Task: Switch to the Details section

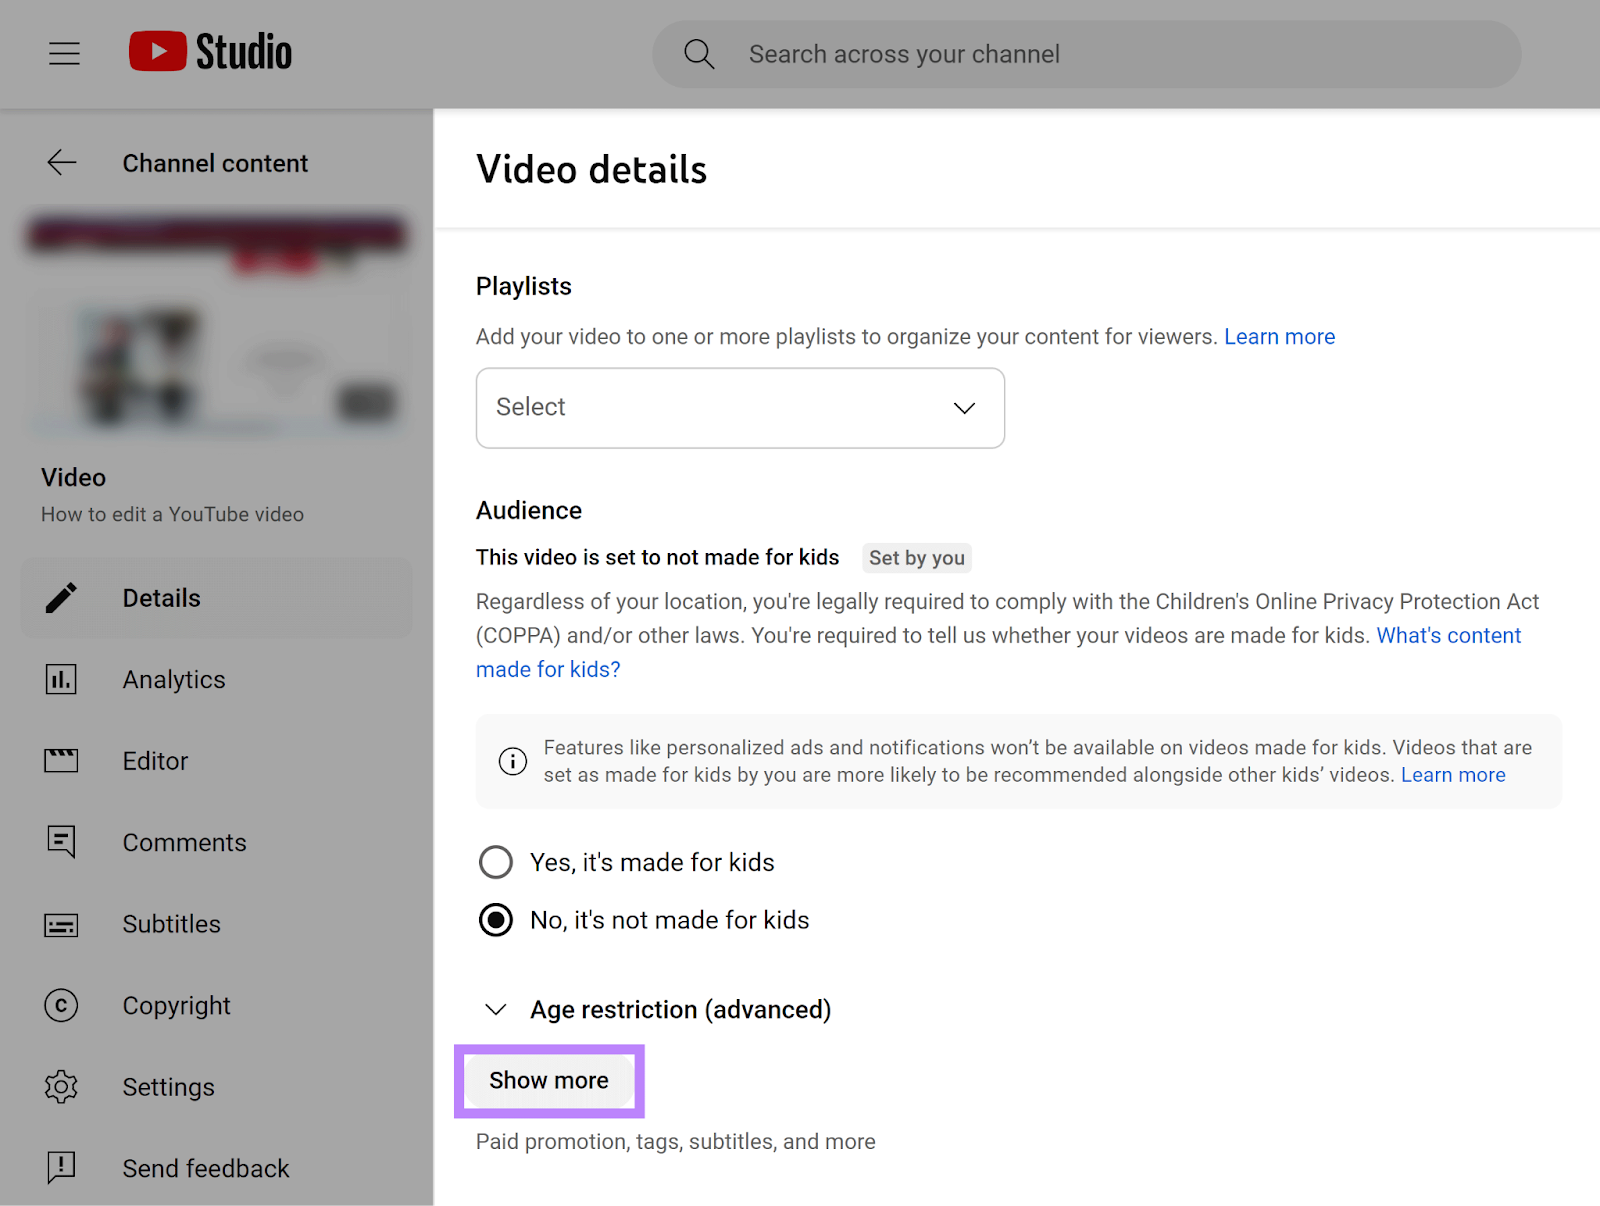Action: click(x=160, y=597)
